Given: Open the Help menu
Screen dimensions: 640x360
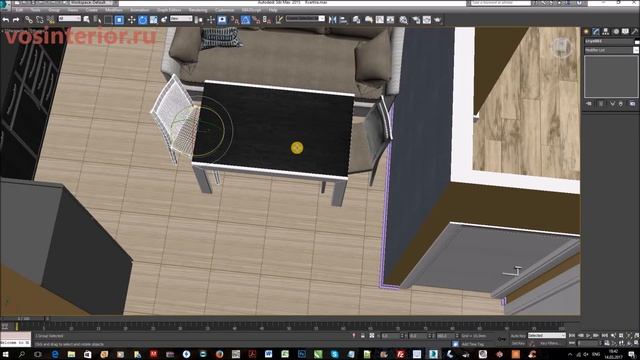Looking at the screenshot, I should 273,10.
